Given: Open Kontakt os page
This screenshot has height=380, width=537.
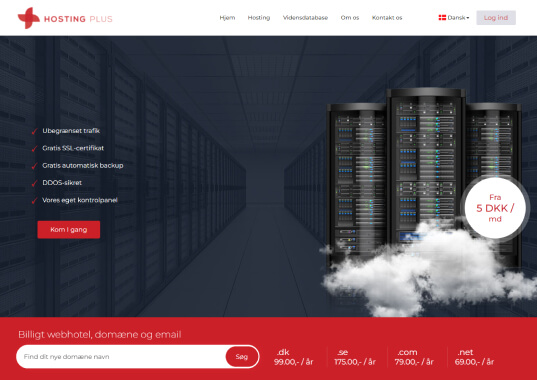Looking at the screenshot, I should (x=387, y=18).
